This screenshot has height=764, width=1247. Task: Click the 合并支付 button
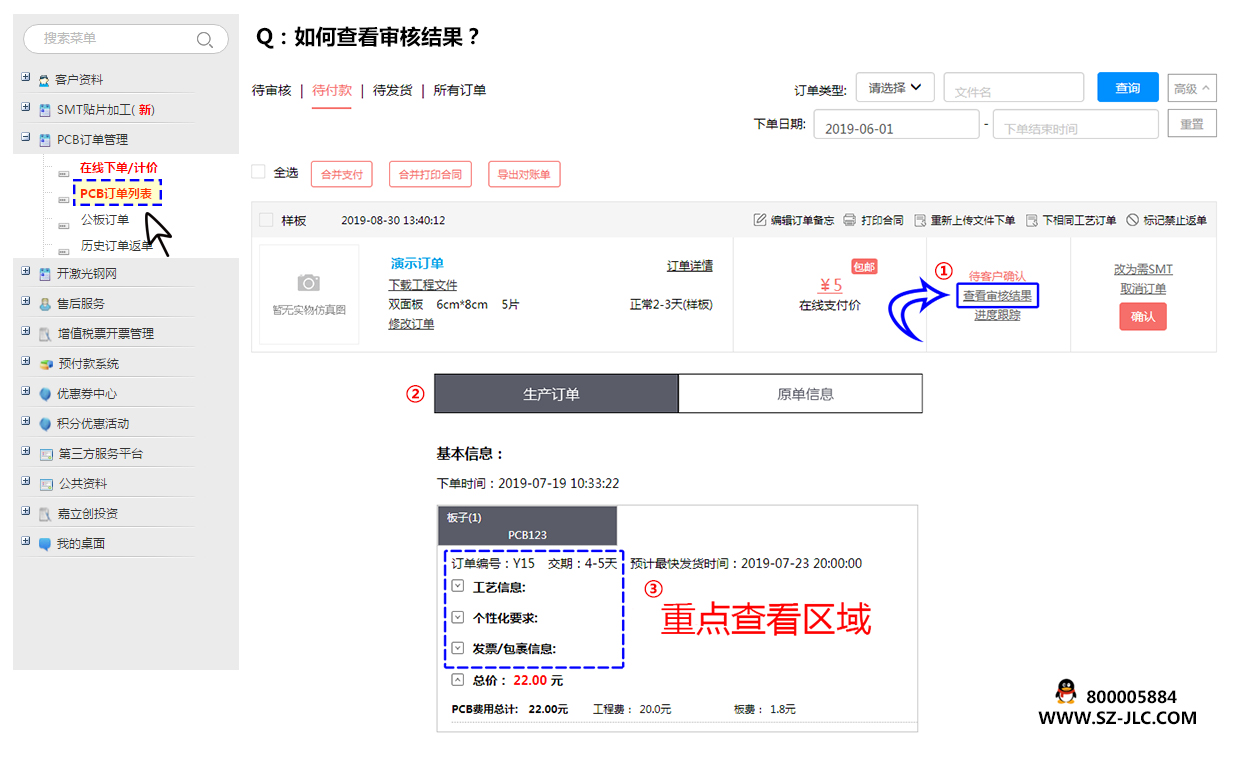[341, 174]
